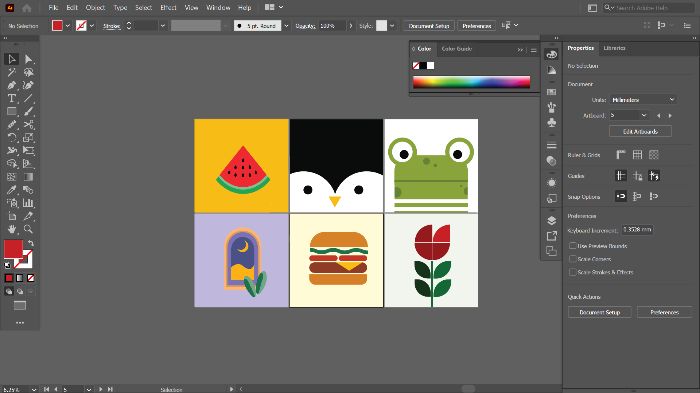Click the Keyboard Increment field
700x393 pixels.
tap(637, 230)
